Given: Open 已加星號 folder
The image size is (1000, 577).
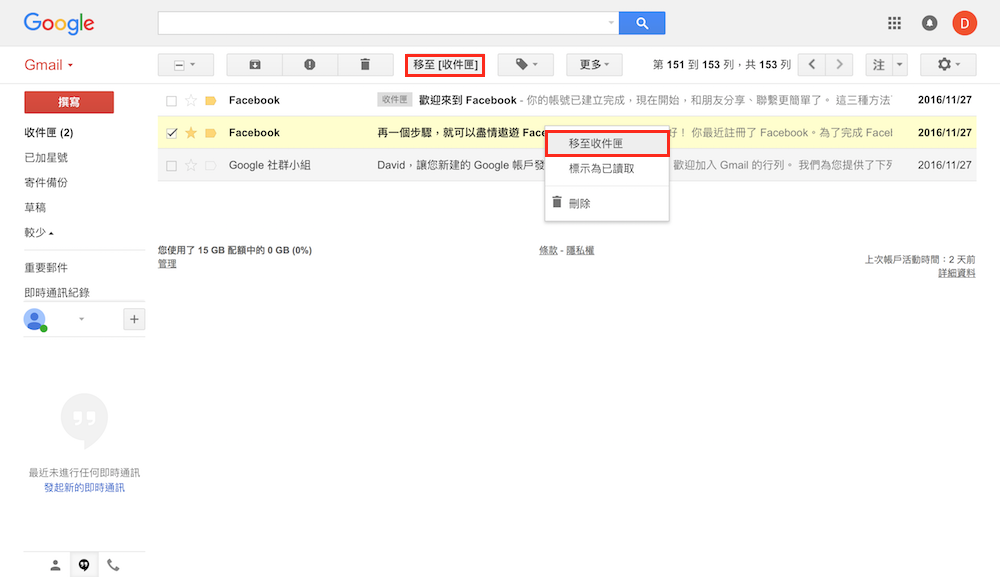Looking at the screenshot, I should coord(46,157).
